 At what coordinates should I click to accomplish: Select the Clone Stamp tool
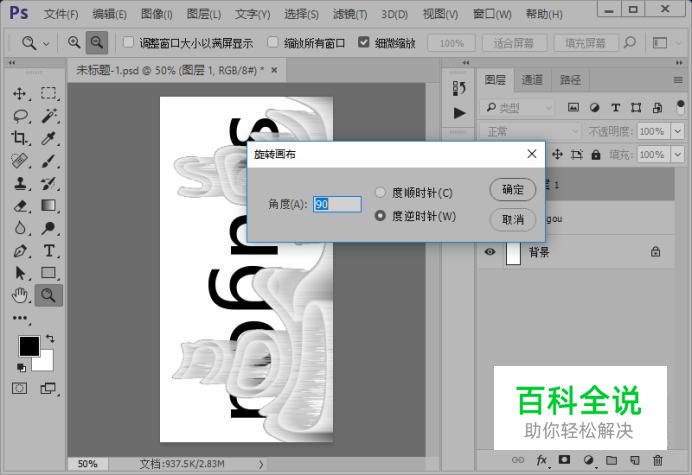[19, 183]
